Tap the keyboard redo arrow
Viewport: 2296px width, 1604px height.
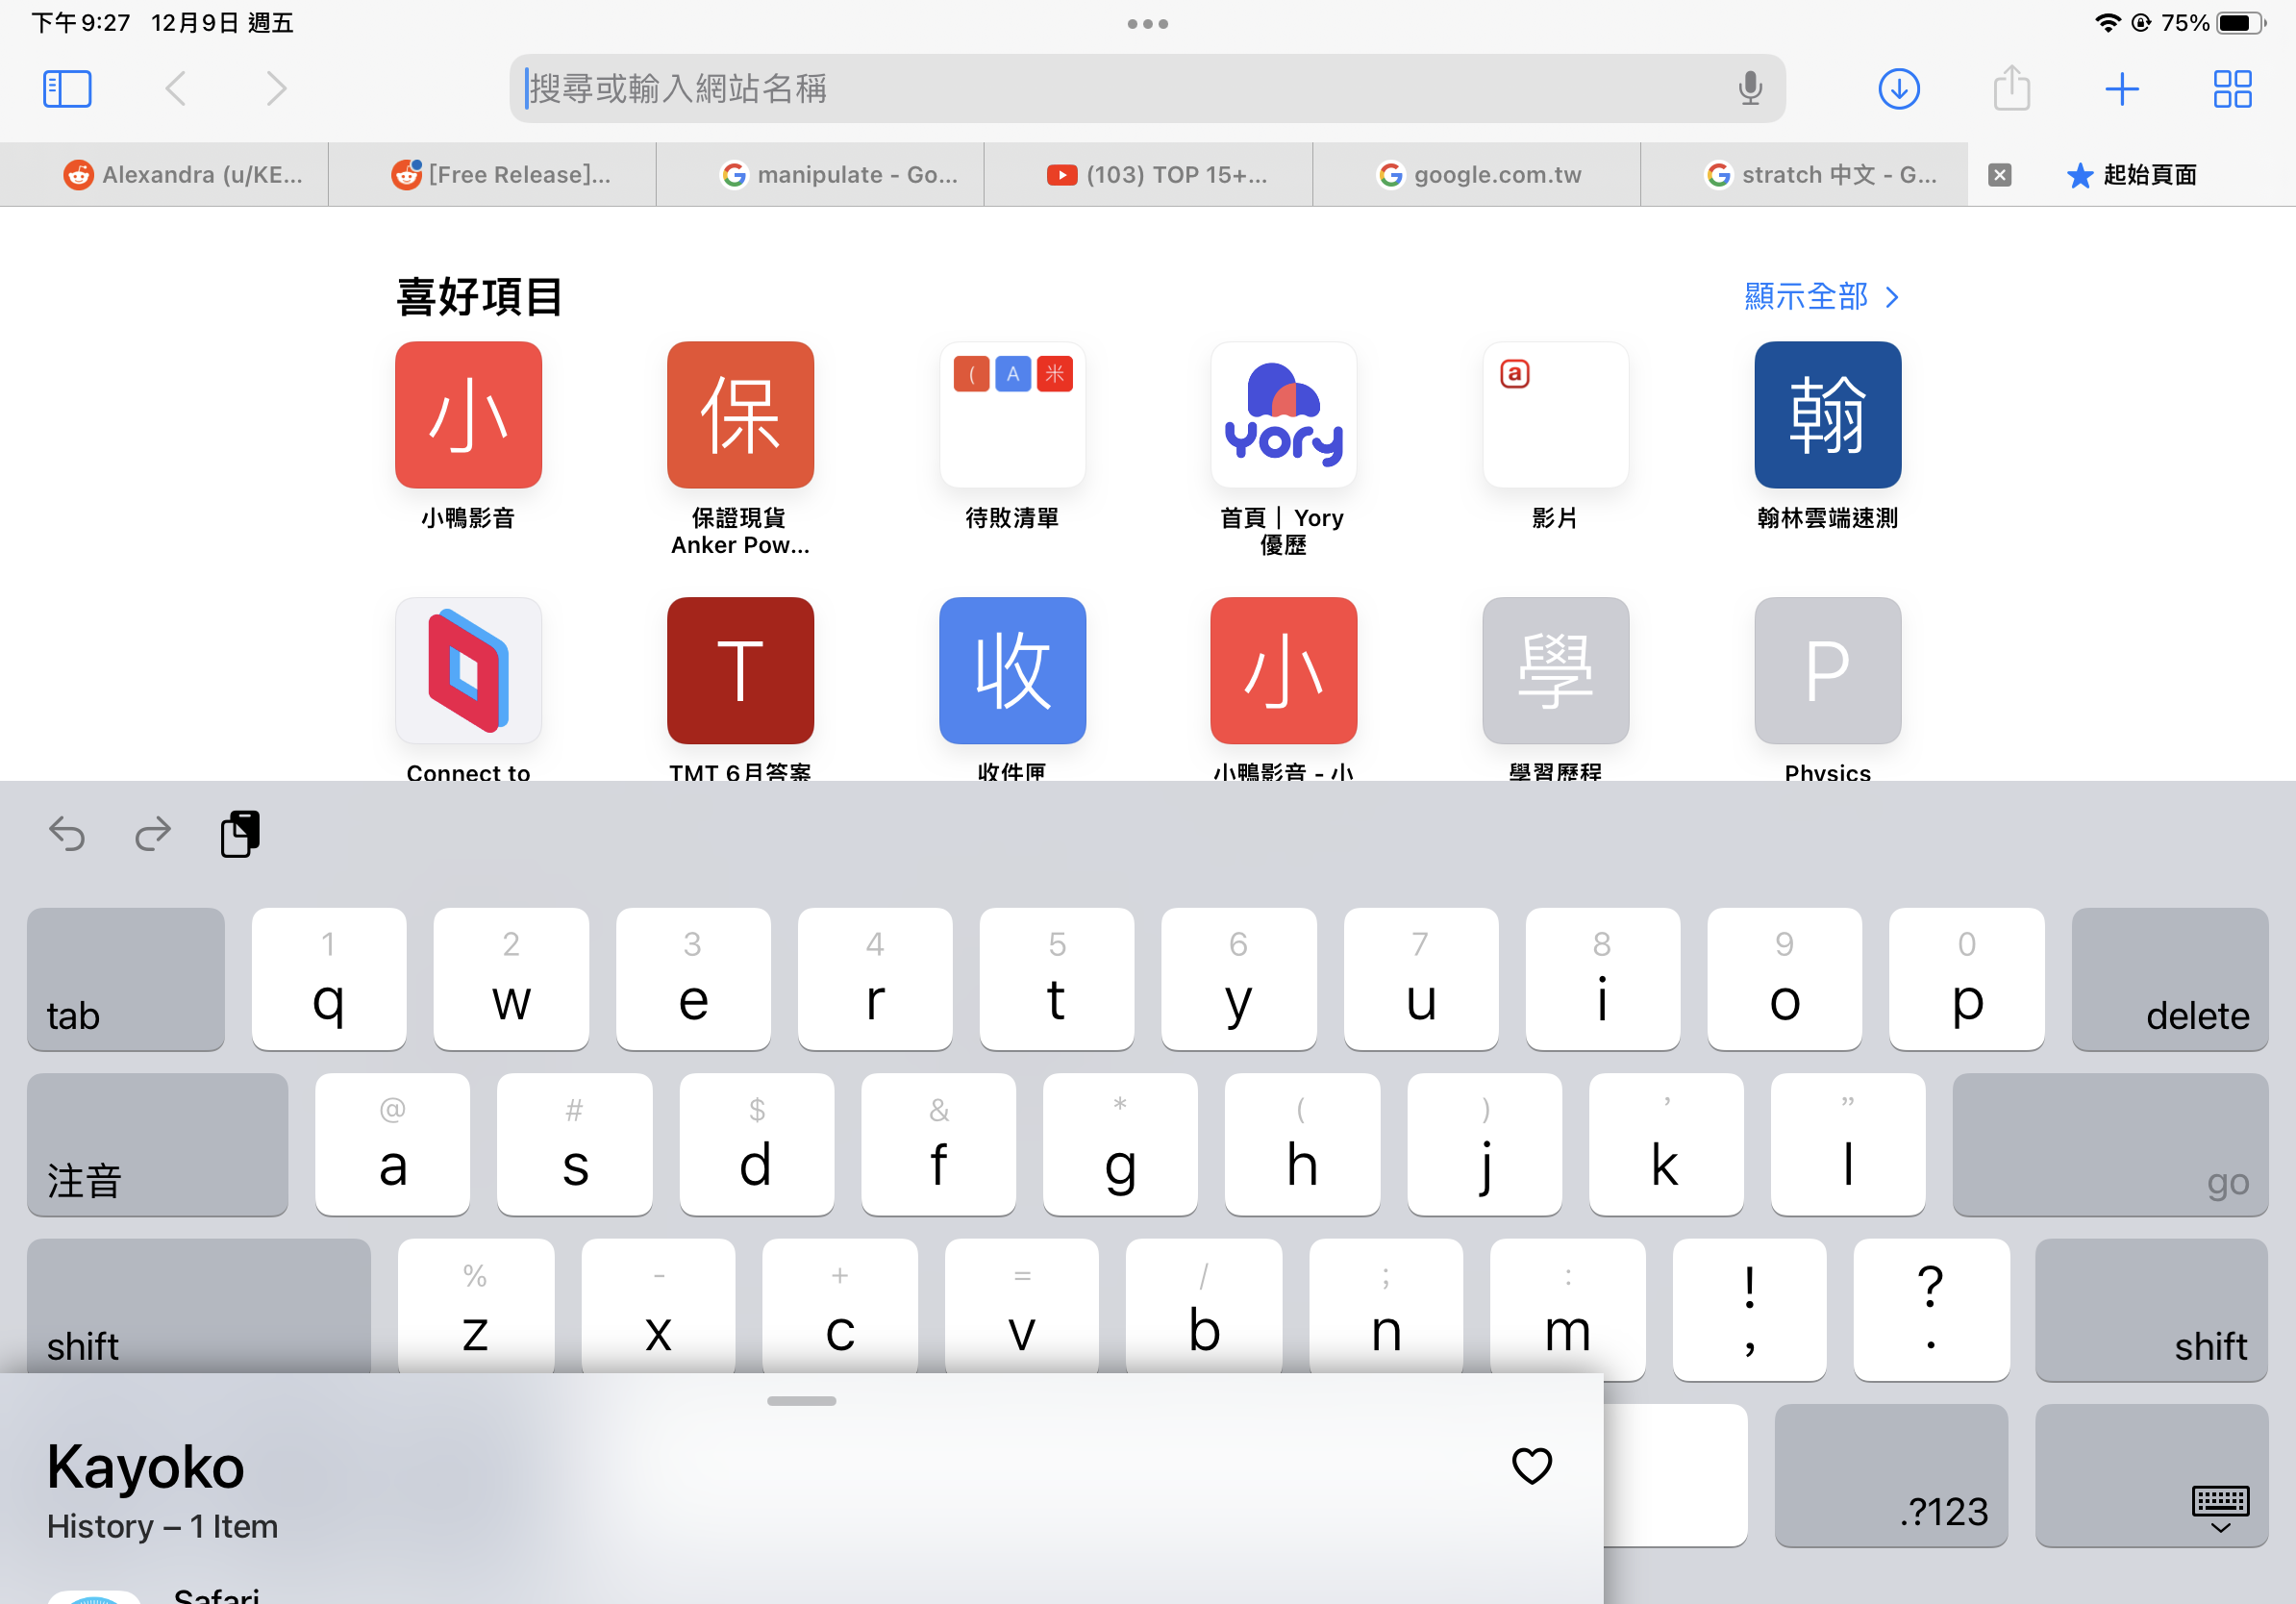[153, 833]
